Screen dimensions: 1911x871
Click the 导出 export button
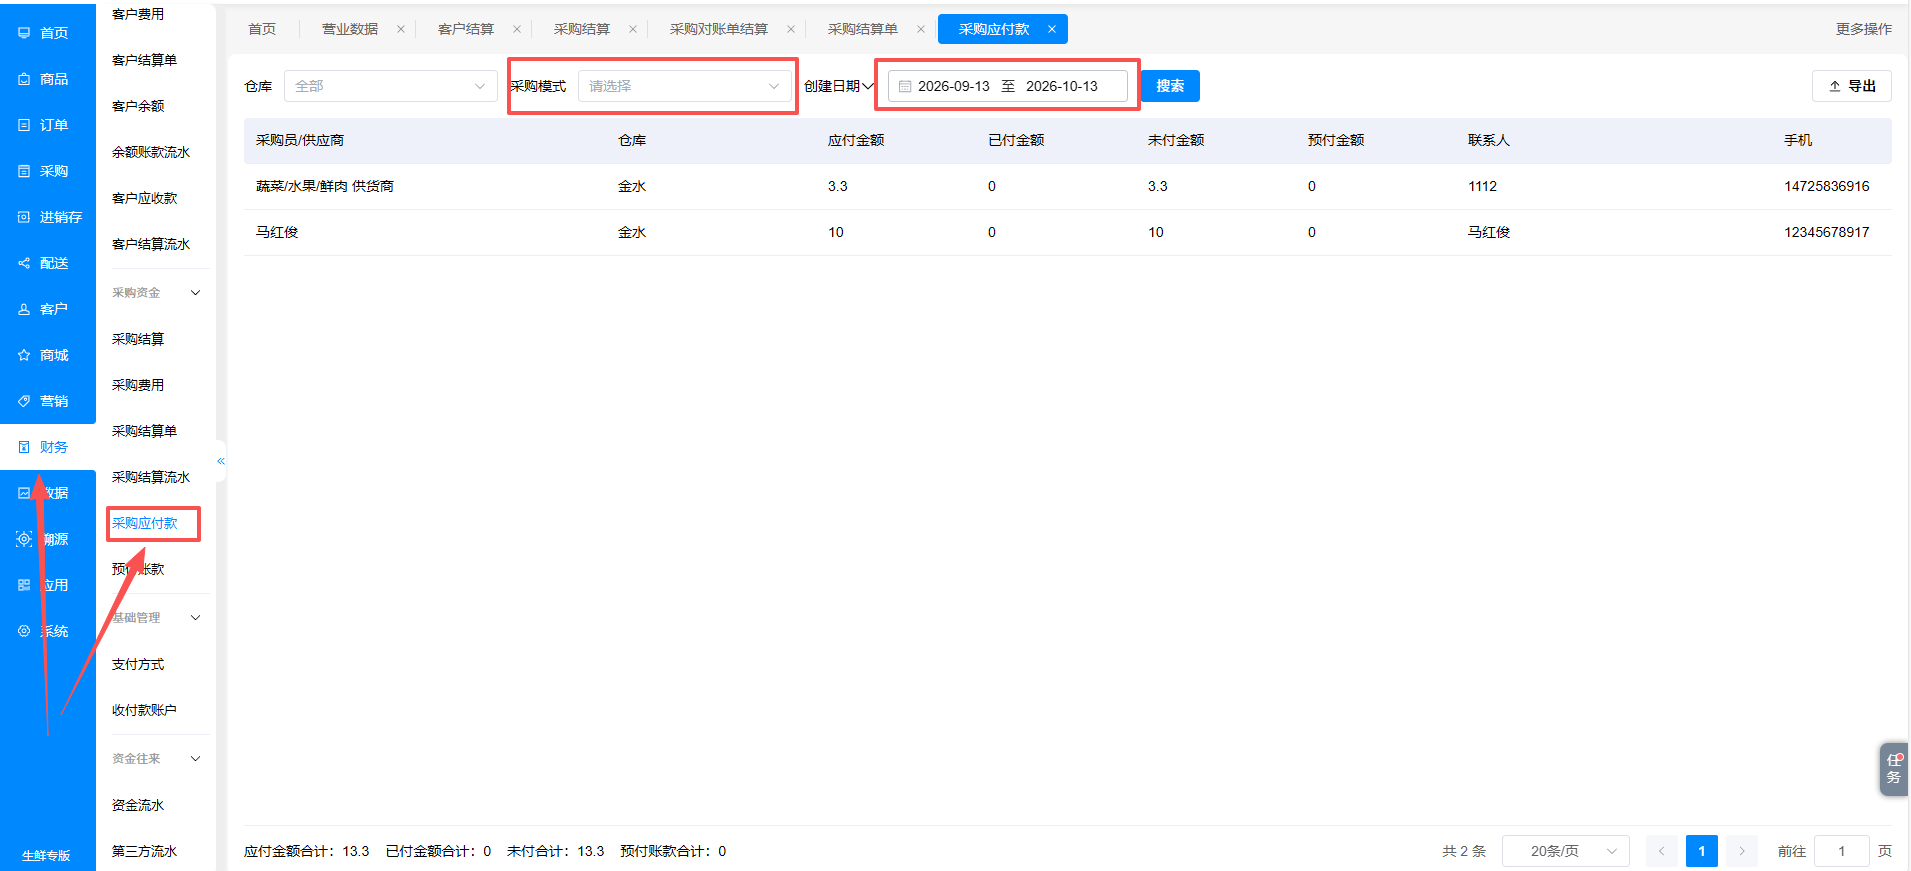coord(1852,86)
